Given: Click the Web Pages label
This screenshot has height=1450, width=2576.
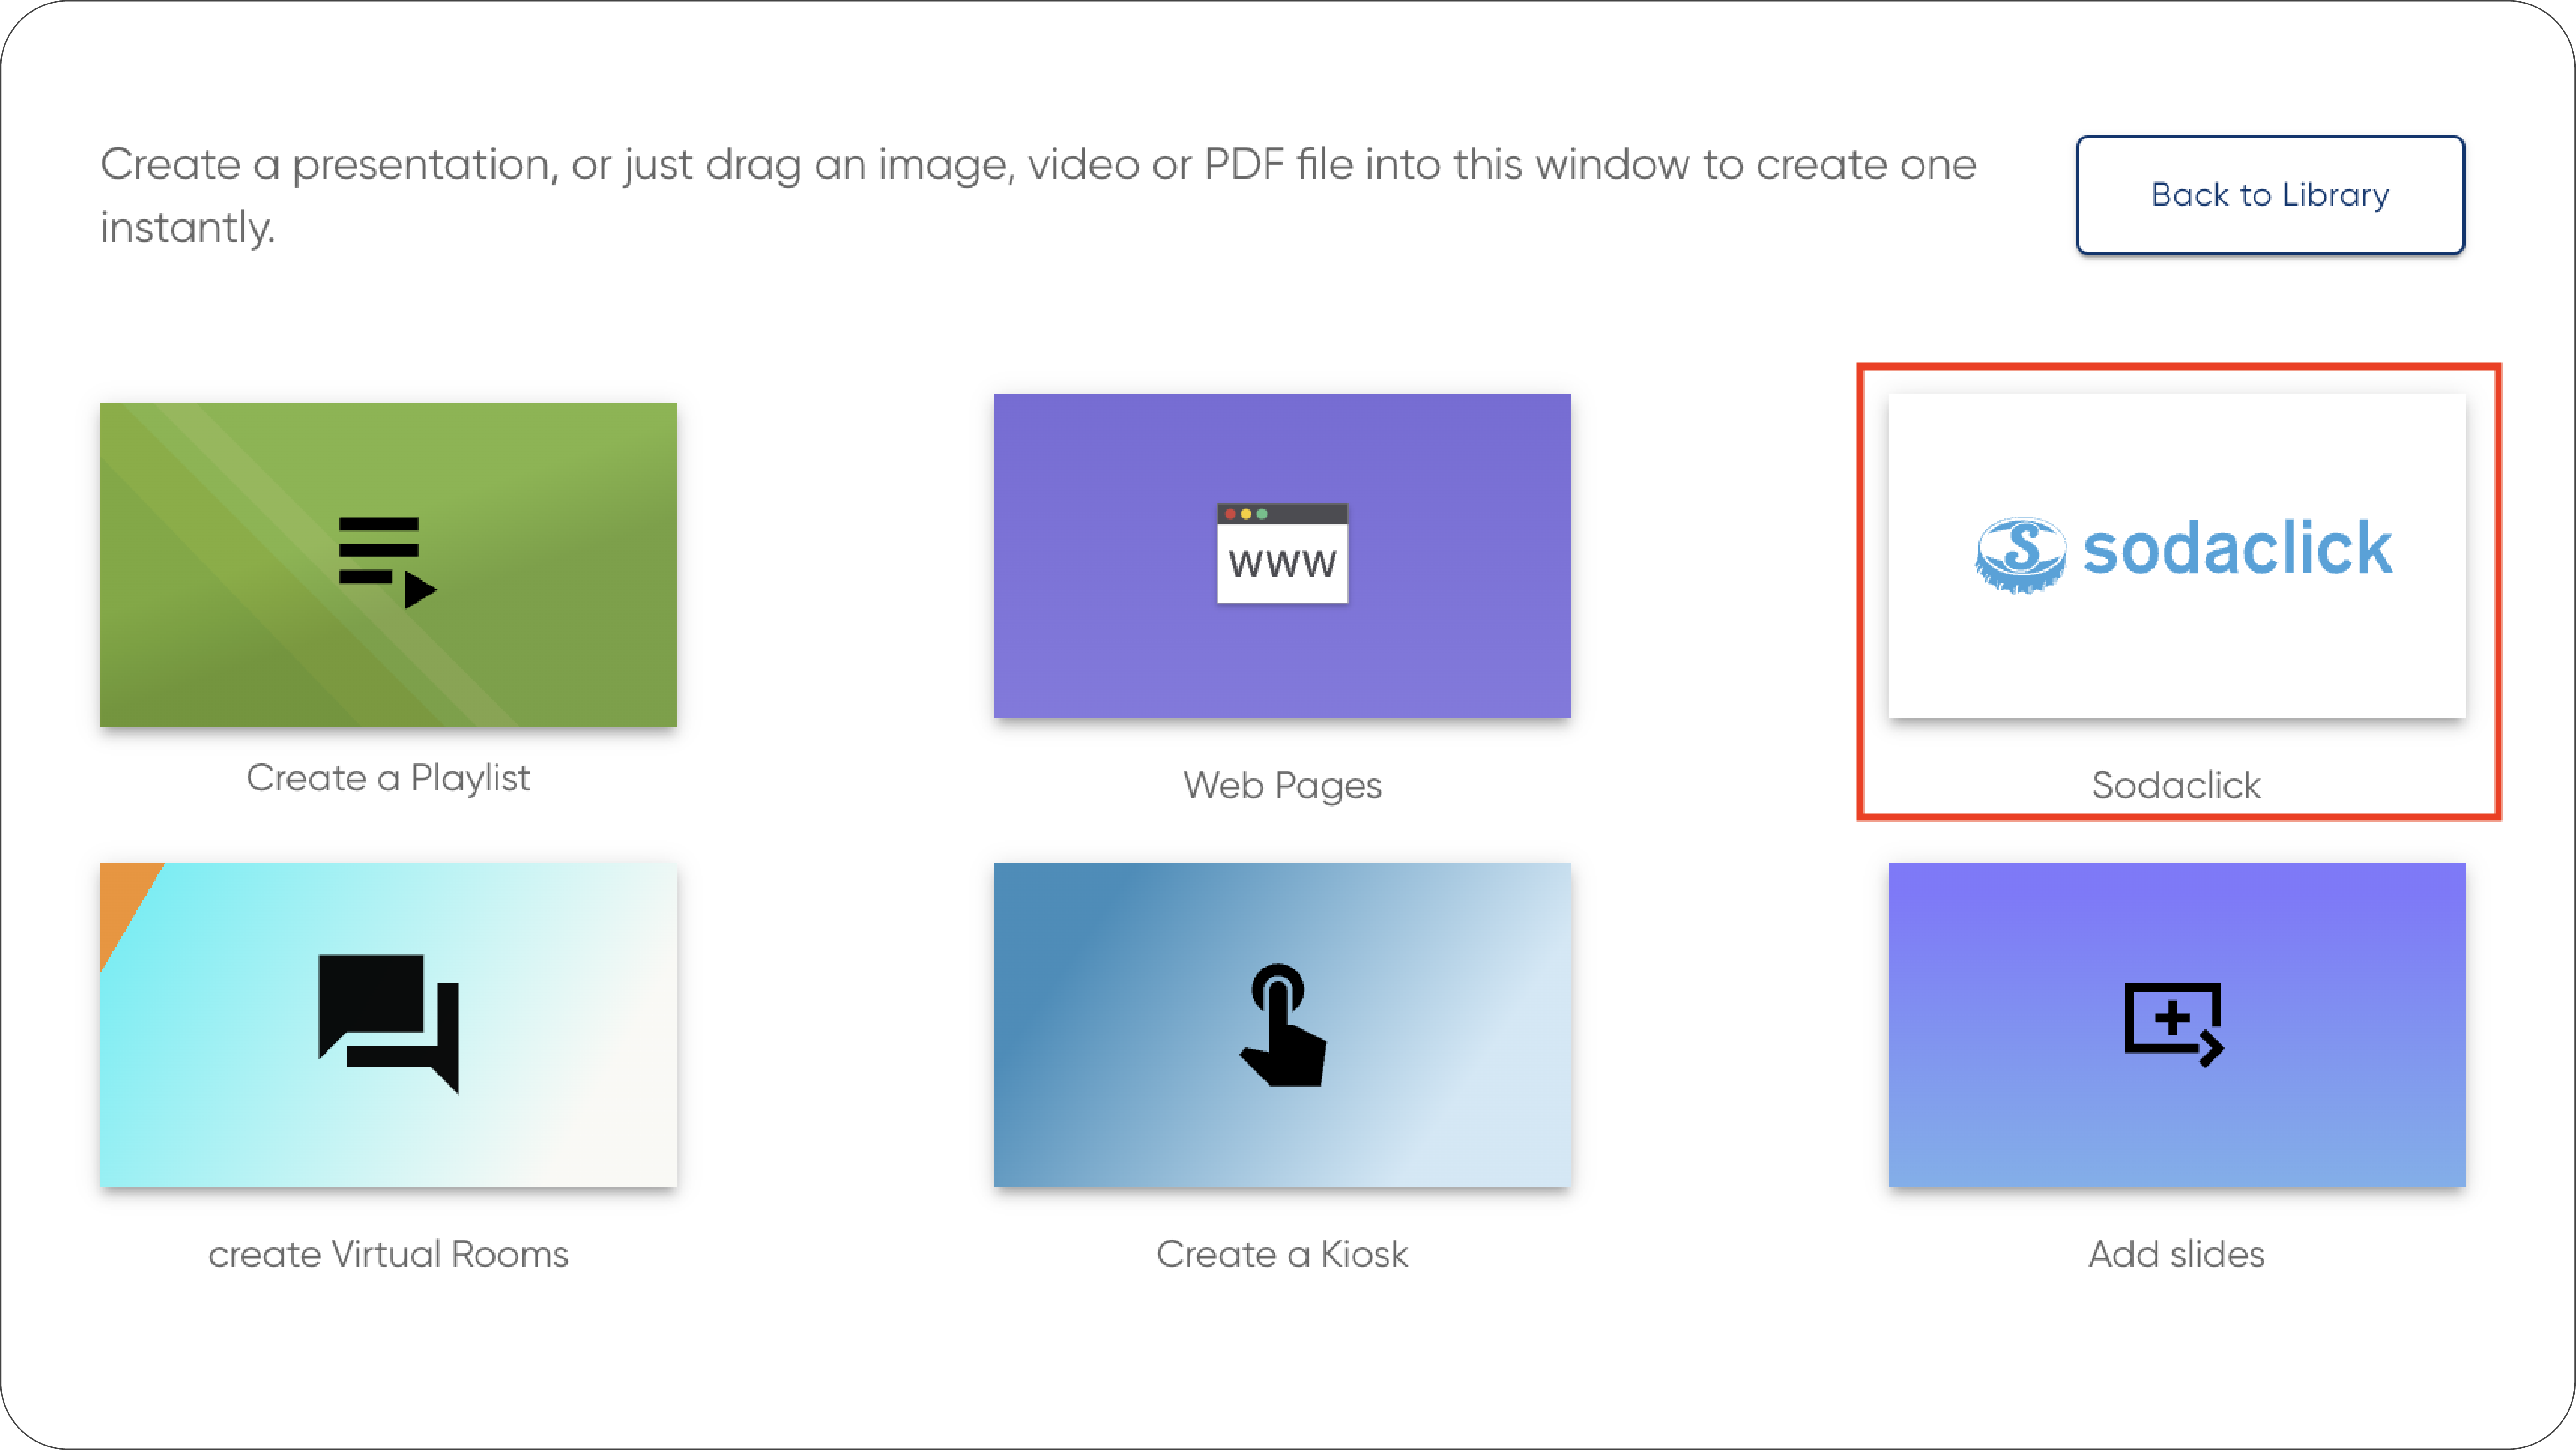Looking at the screenshot, I should click(x=1282, y=785).
